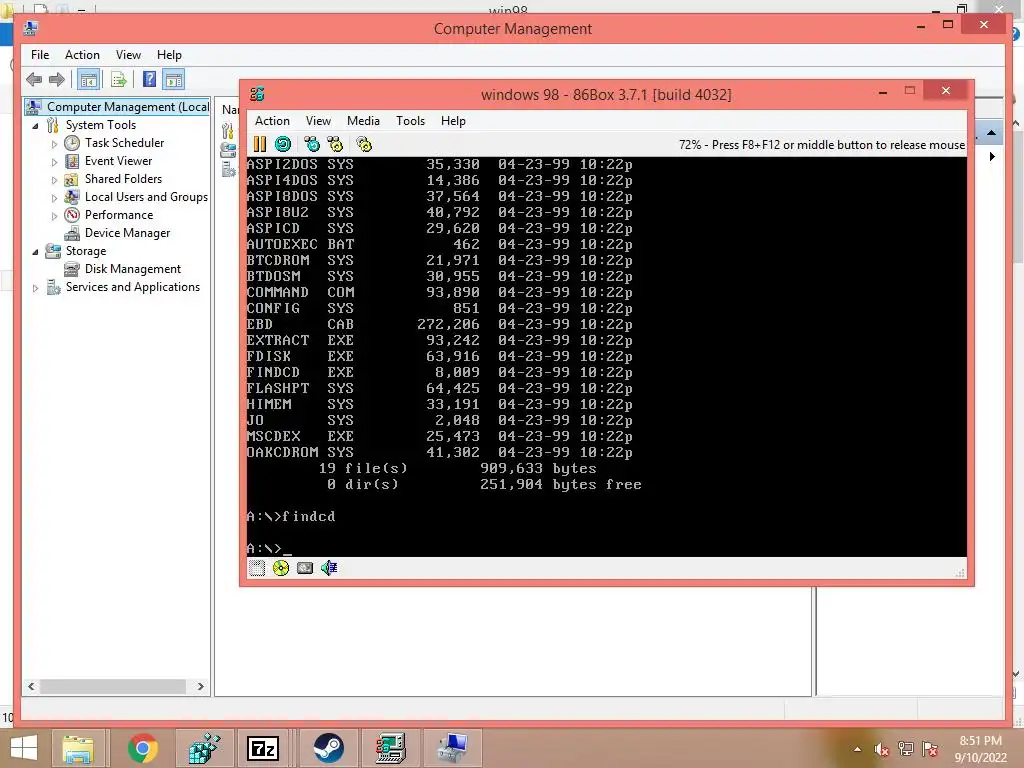Toggle the Action pane toolbar button
The width and height of the screenshot is (1024, 768).
click(174, 80)
